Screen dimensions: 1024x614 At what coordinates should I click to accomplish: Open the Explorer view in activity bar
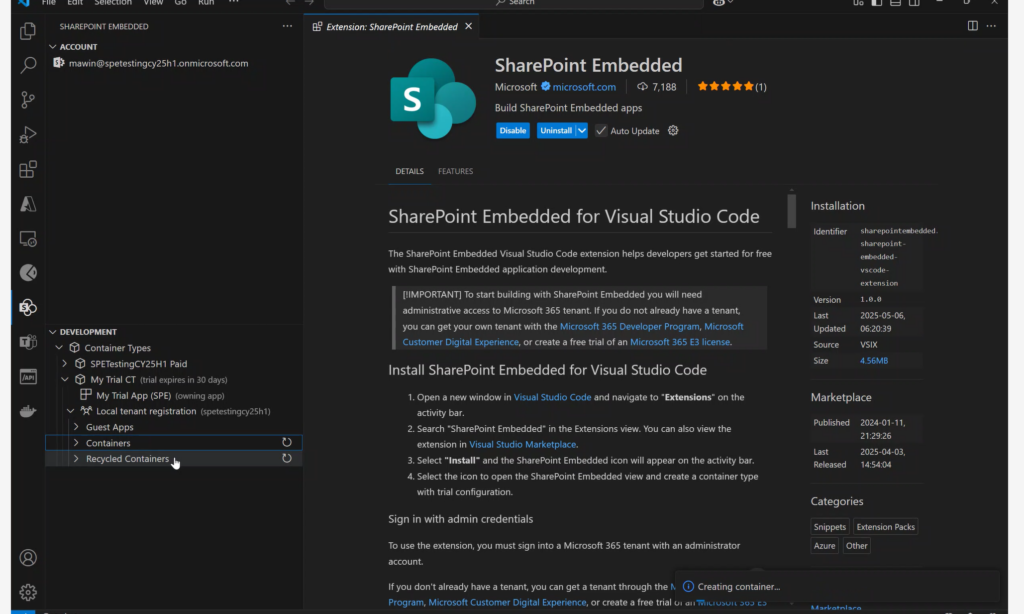pyautogui.click(x=27, y=31)
